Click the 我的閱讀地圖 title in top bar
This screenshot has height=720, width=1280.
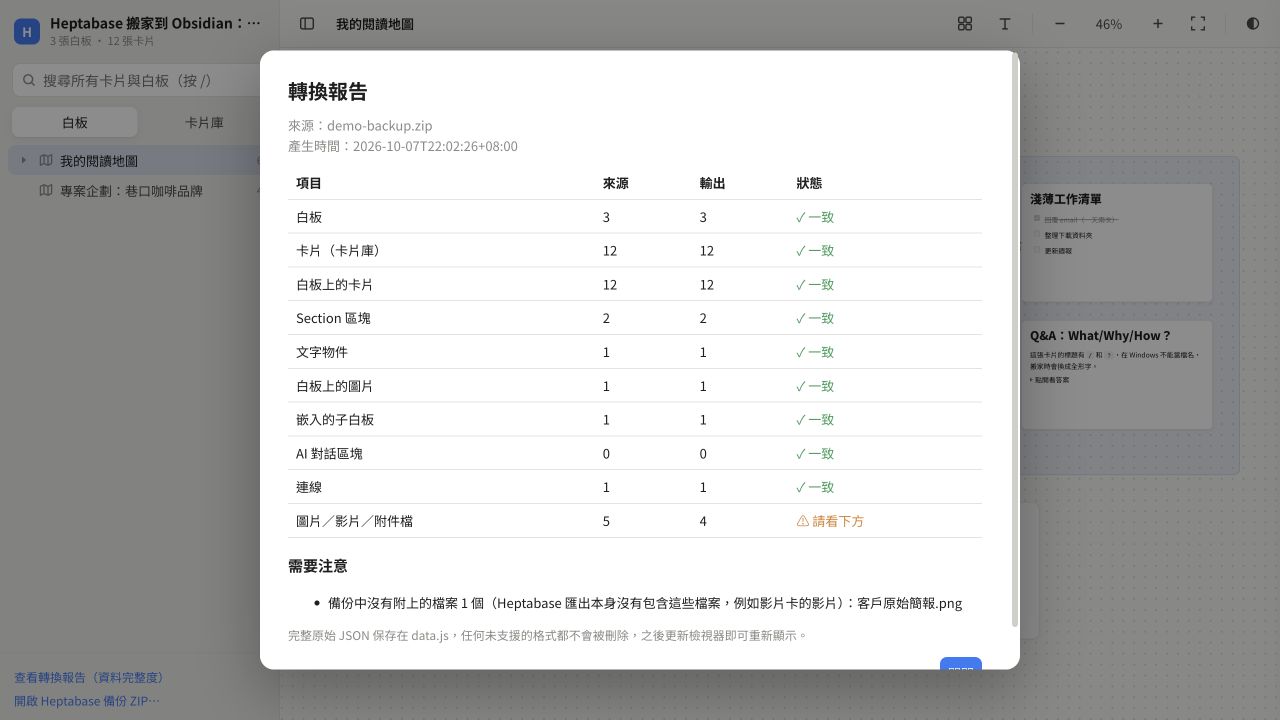375,24
